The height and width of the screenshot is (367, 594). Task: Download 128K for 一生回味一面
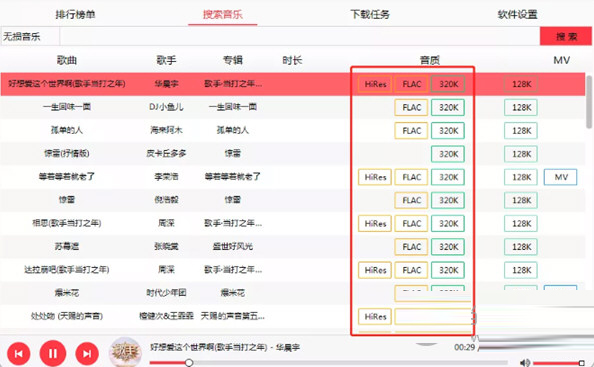pyautogui.click(x=521, y=108)
